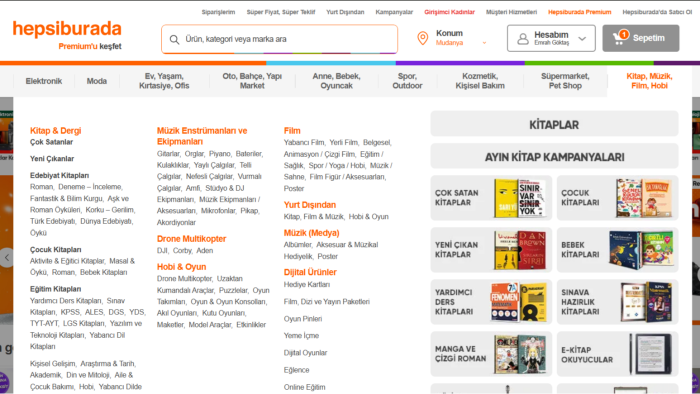Select Anne, Bebek, Oyuncak menu

click(x=336, y=81)
